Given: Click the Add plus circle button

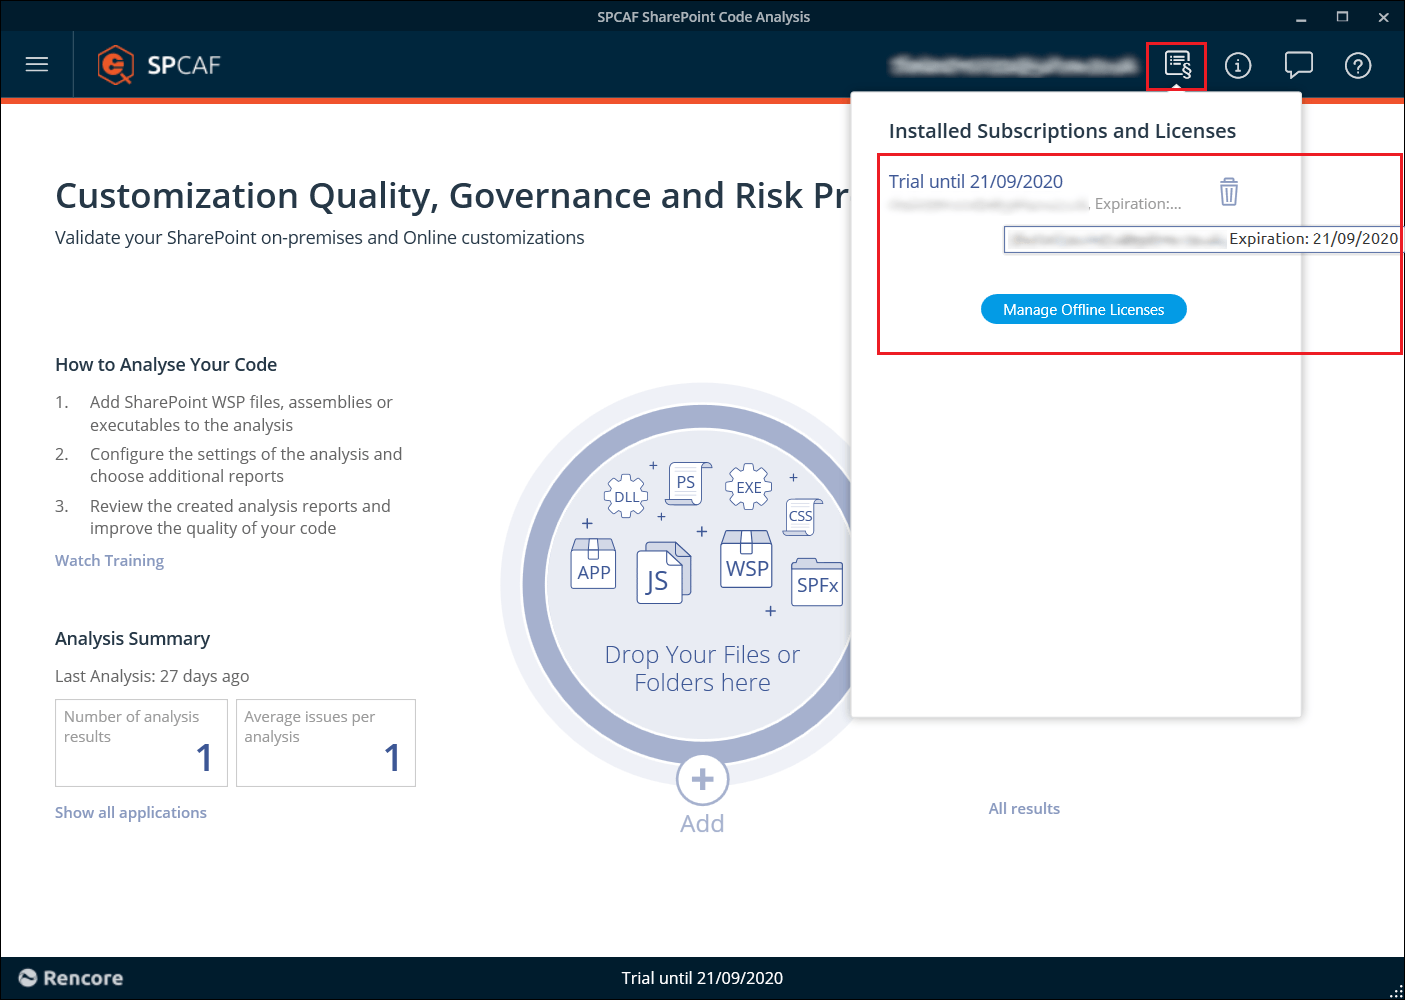Looking at the screenshot, I should point(702,779).
